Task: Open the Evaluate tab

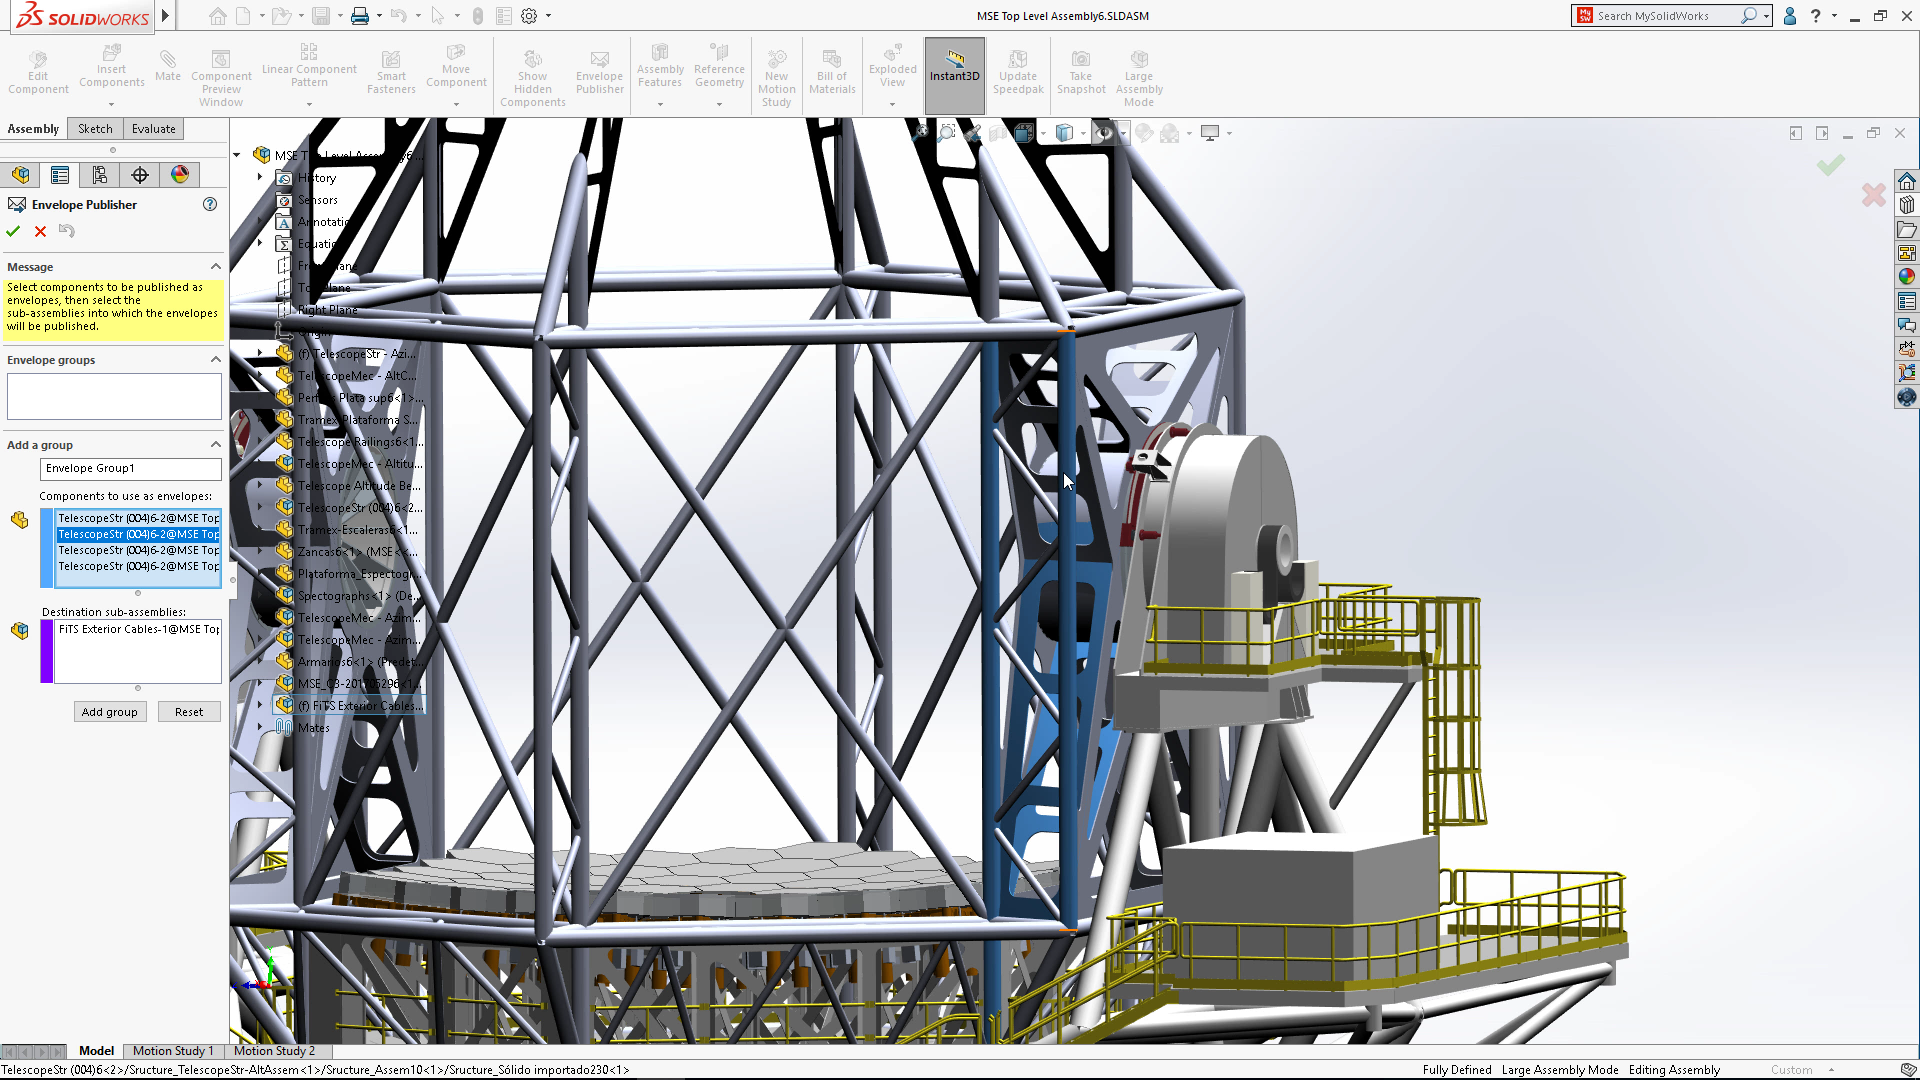Action: [x=153, y=128]
